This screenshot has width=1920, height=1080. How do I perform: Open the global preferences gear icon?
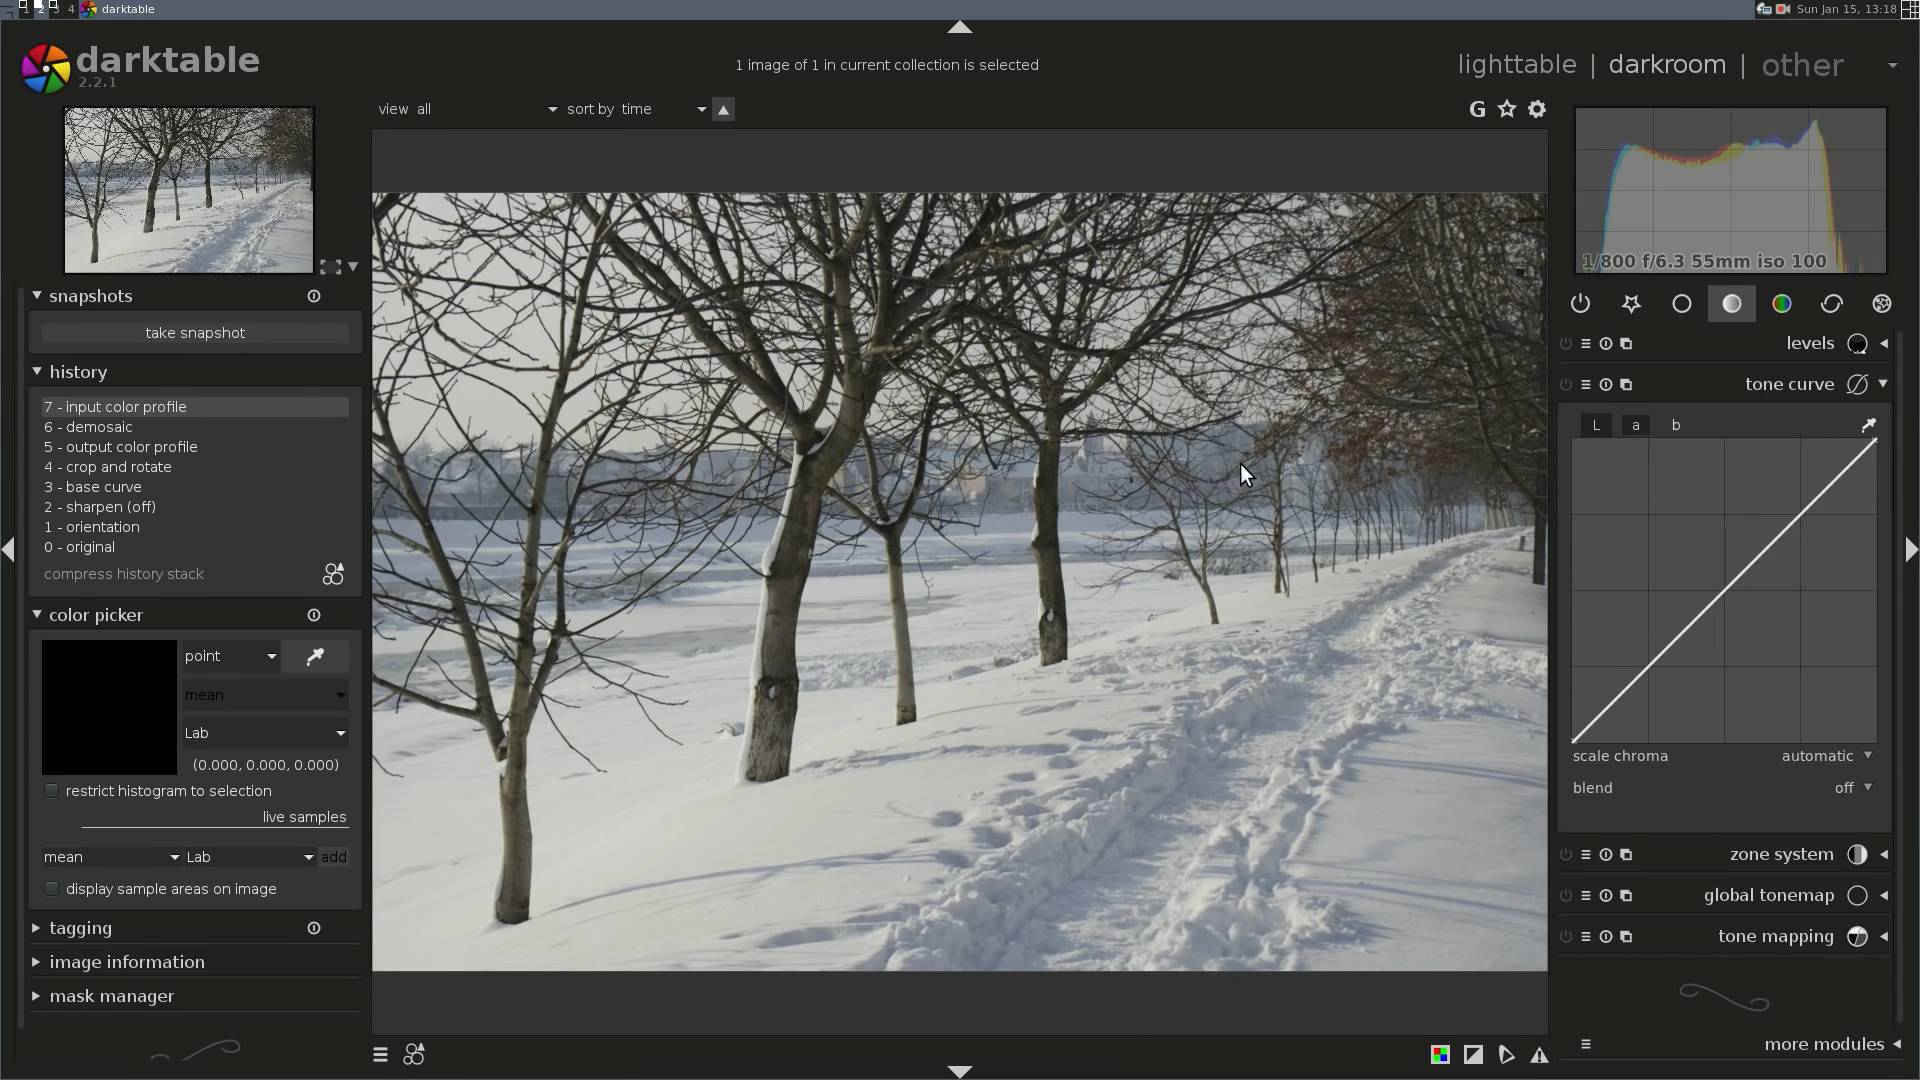(x=1537, y=109)
